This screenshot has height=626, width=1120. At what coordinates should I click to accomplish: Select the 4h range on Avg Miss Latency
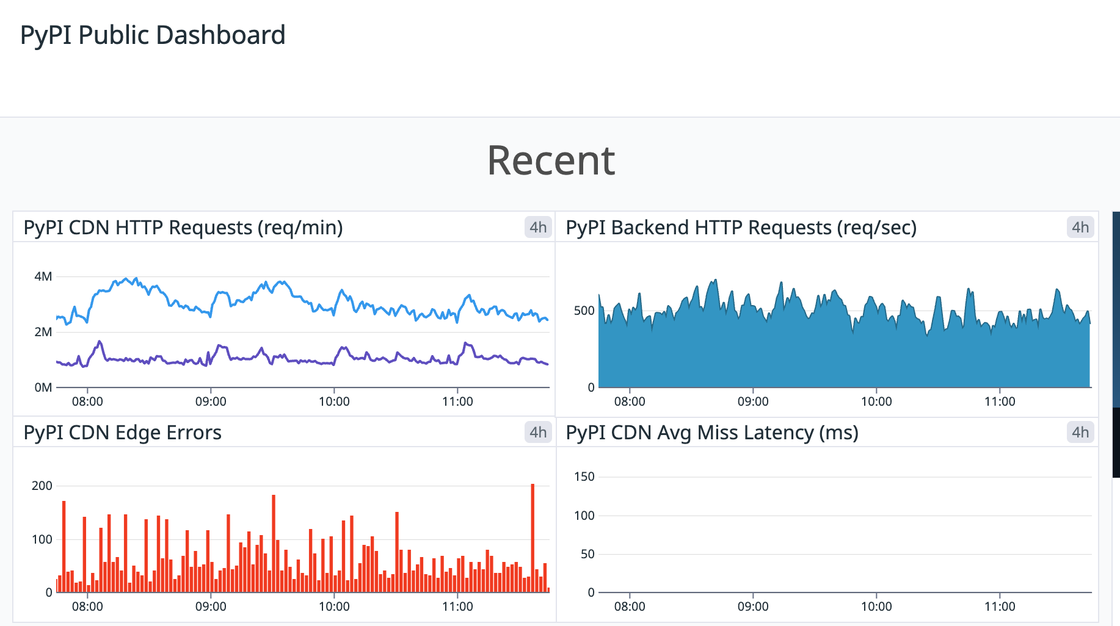[1081, 432]
